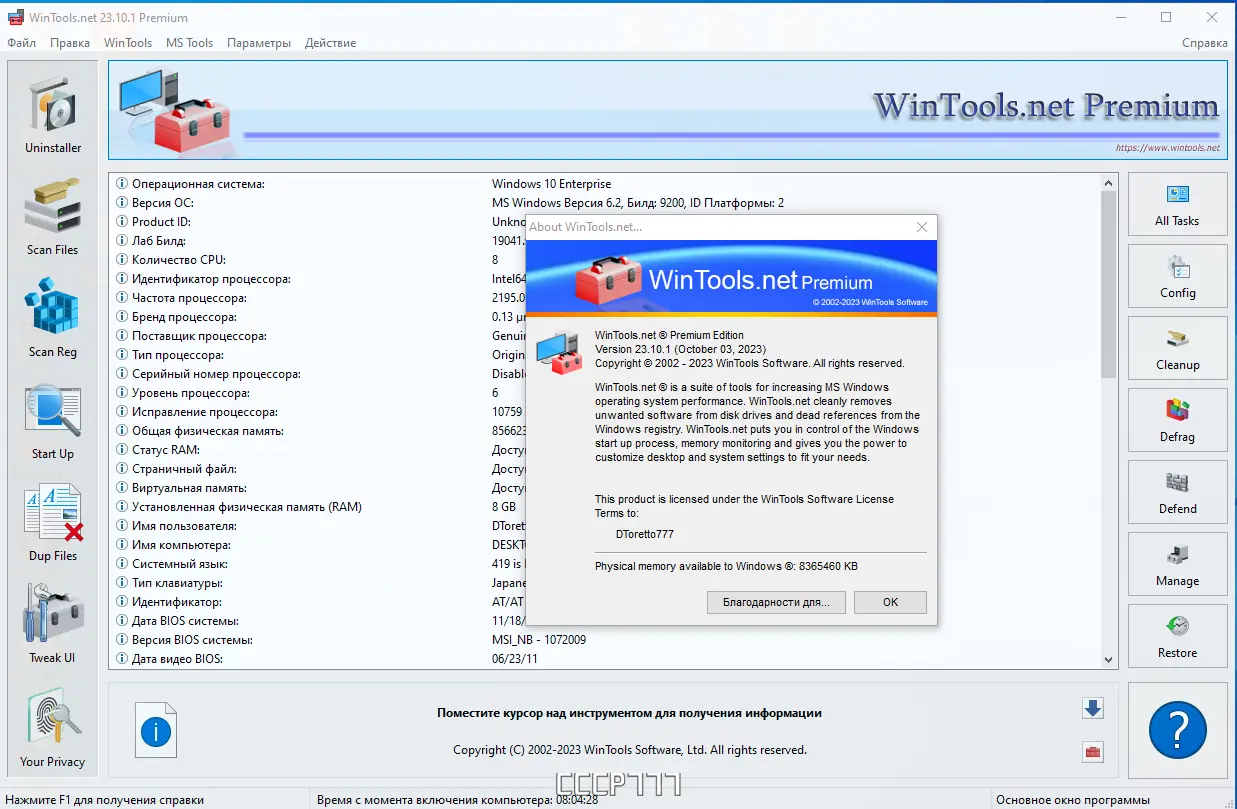Image resolution: width=1237 pixels, height=809 pixels.
Task: Select the Частота процессора row
Action: (x=604, y=298)
